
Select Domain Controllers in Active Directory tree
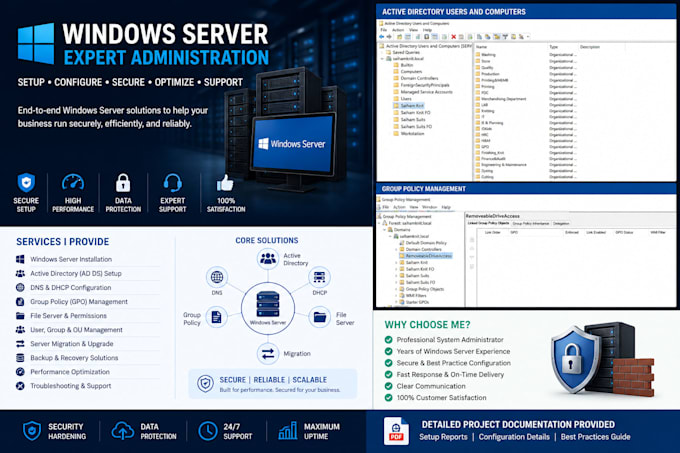pyautogui.click(x=416, y=78)
